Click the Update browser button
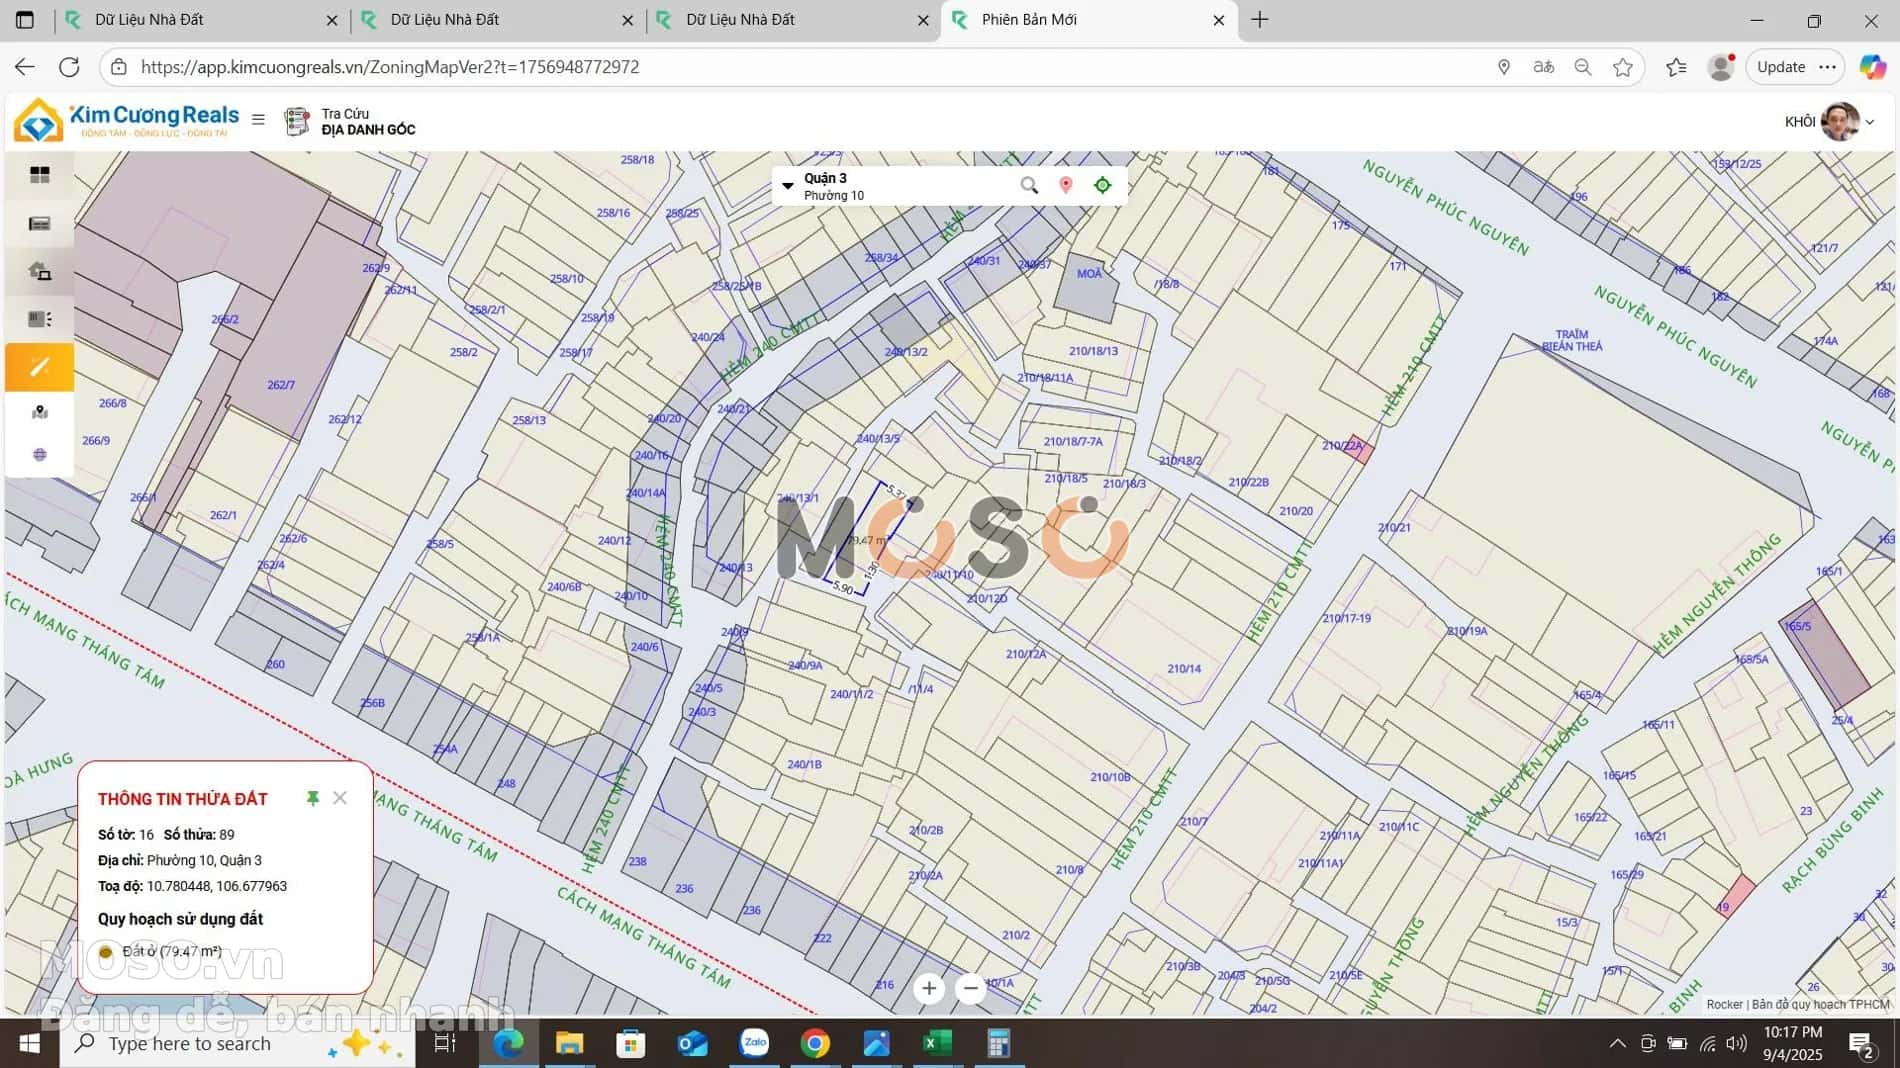The width and height of the screenshot is (1900, 1068). tap(1781, 67)
